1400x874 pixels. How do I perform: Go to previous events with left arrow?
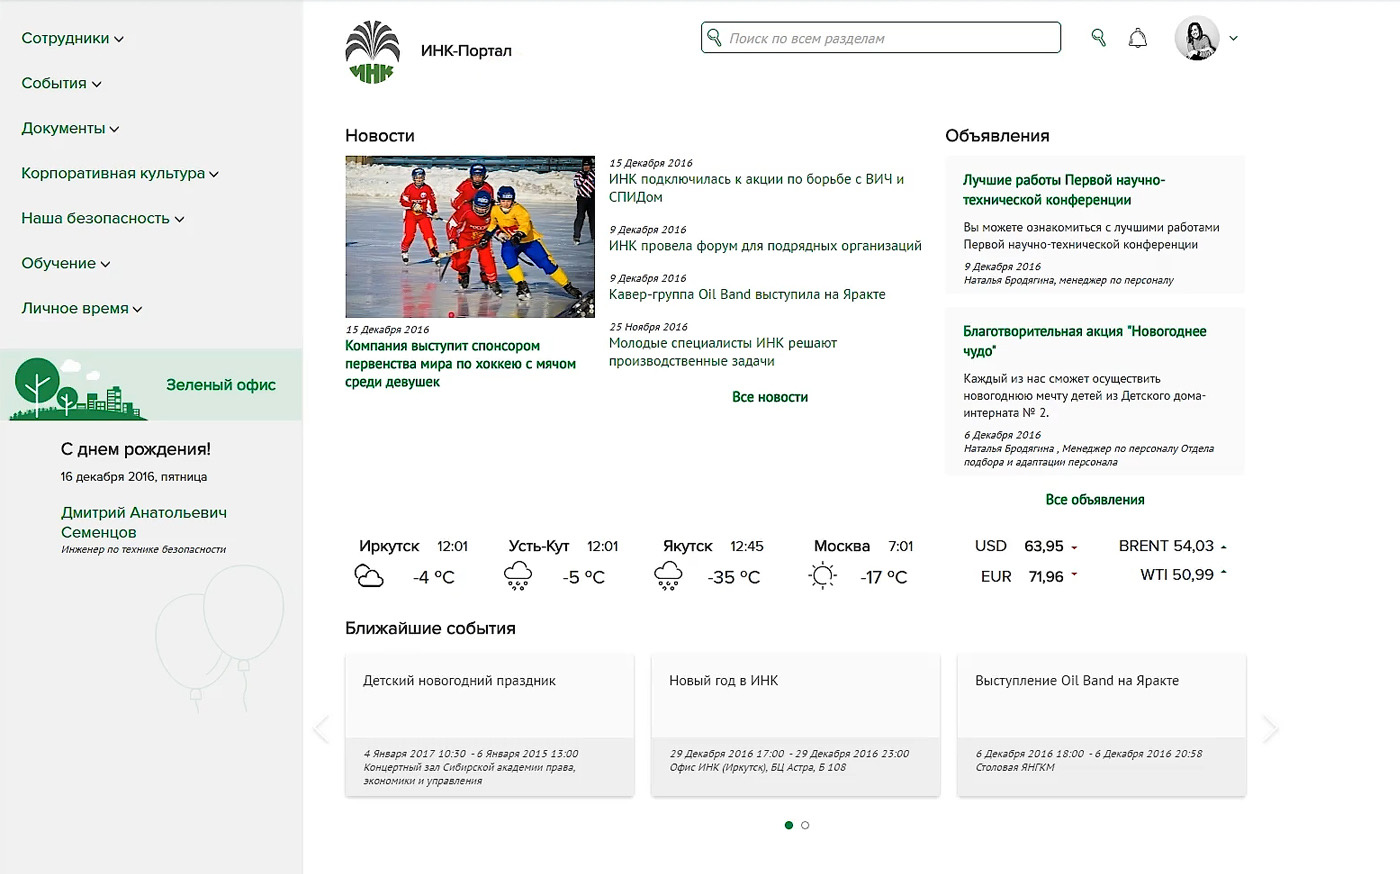[321, 729]
